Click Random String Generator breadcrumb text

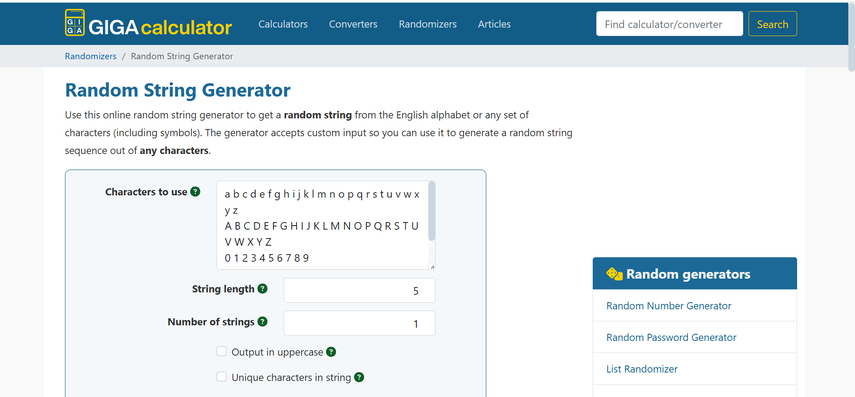coord(182,56)
